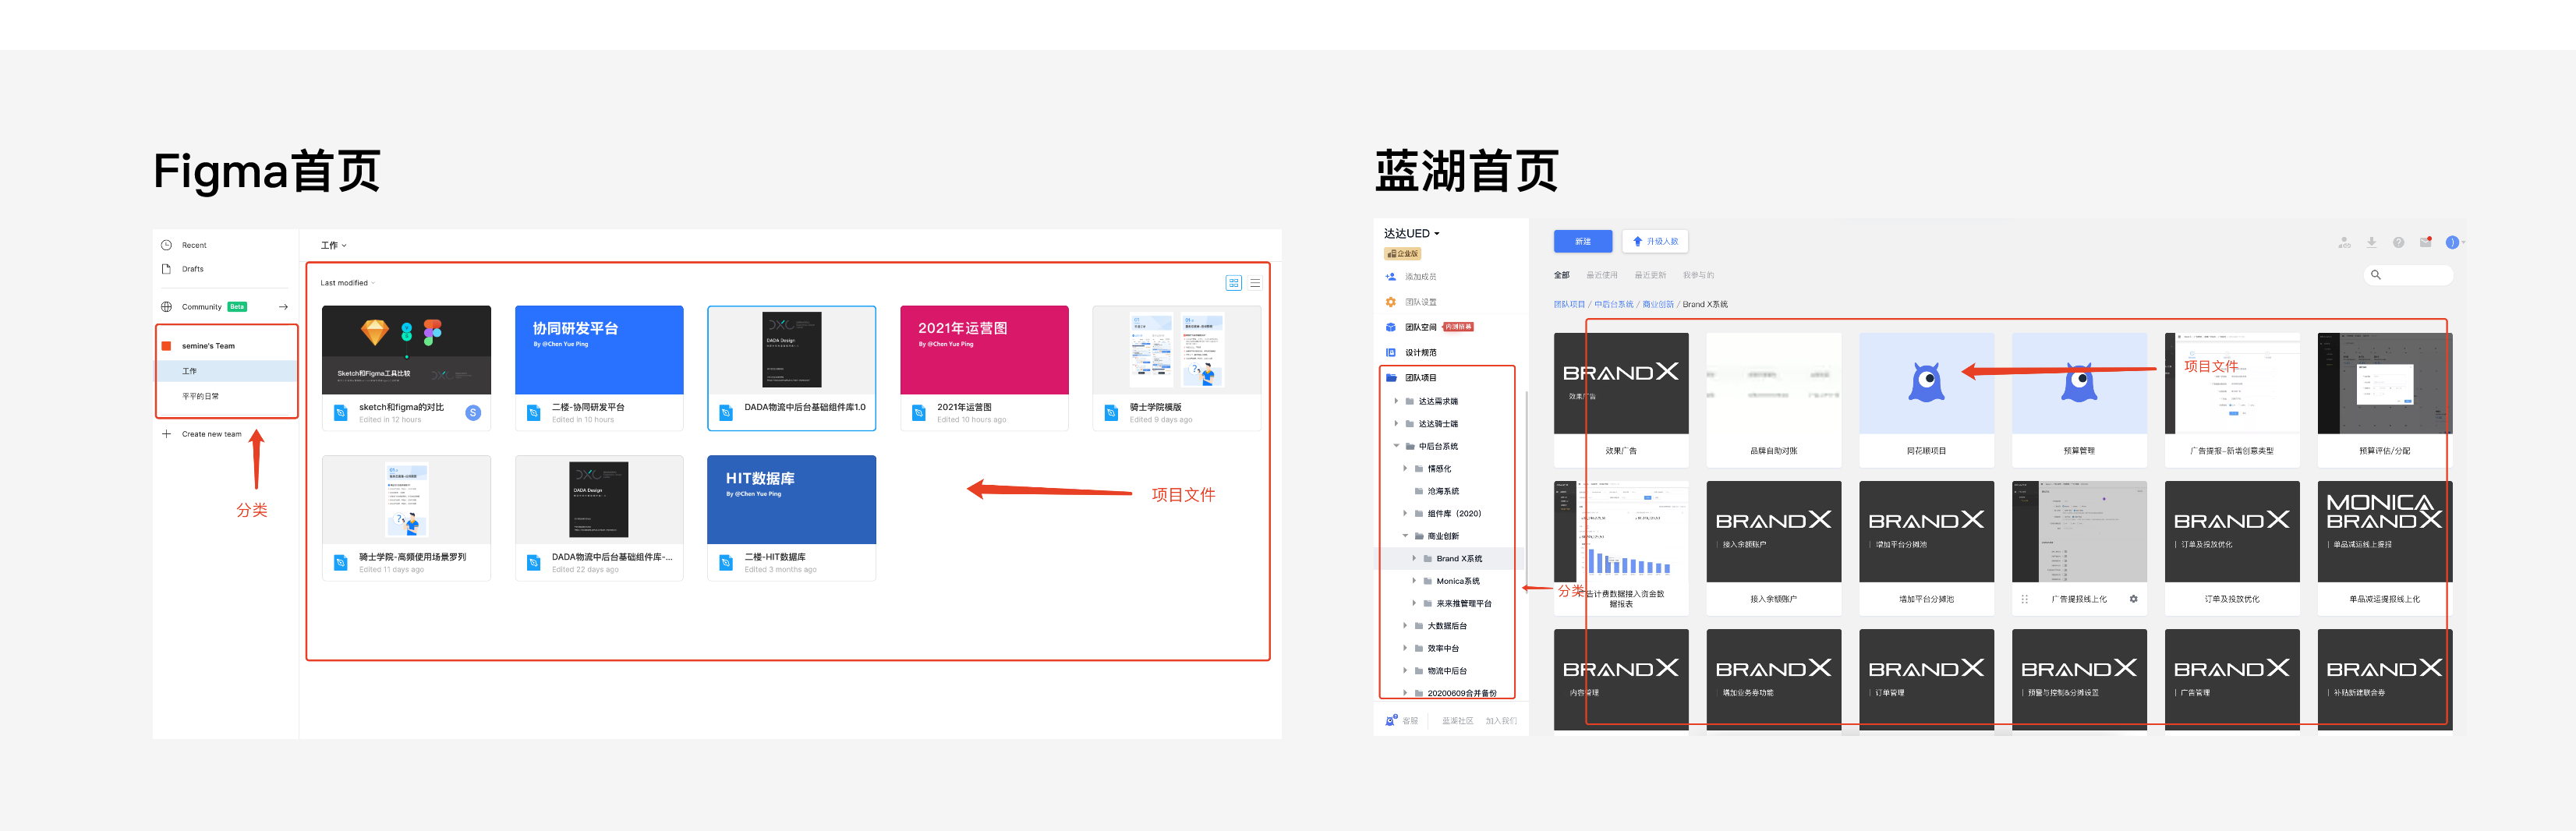Click the 订单及投放优化 card label
Screen dimensions: 2576x831
(x=2232, y=600)
